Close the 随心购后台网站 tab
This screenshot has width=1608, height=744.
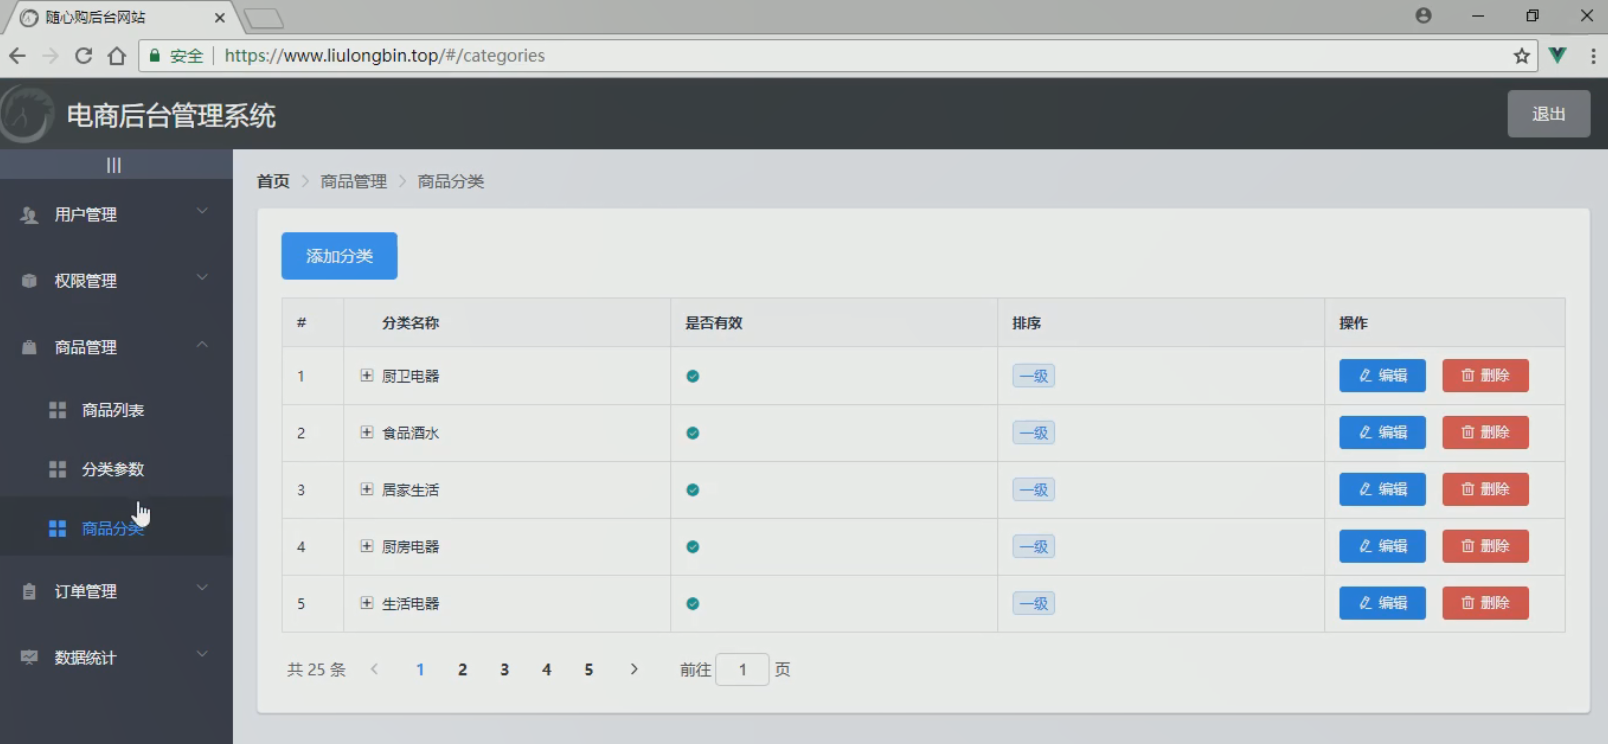(x=220, y=18)
